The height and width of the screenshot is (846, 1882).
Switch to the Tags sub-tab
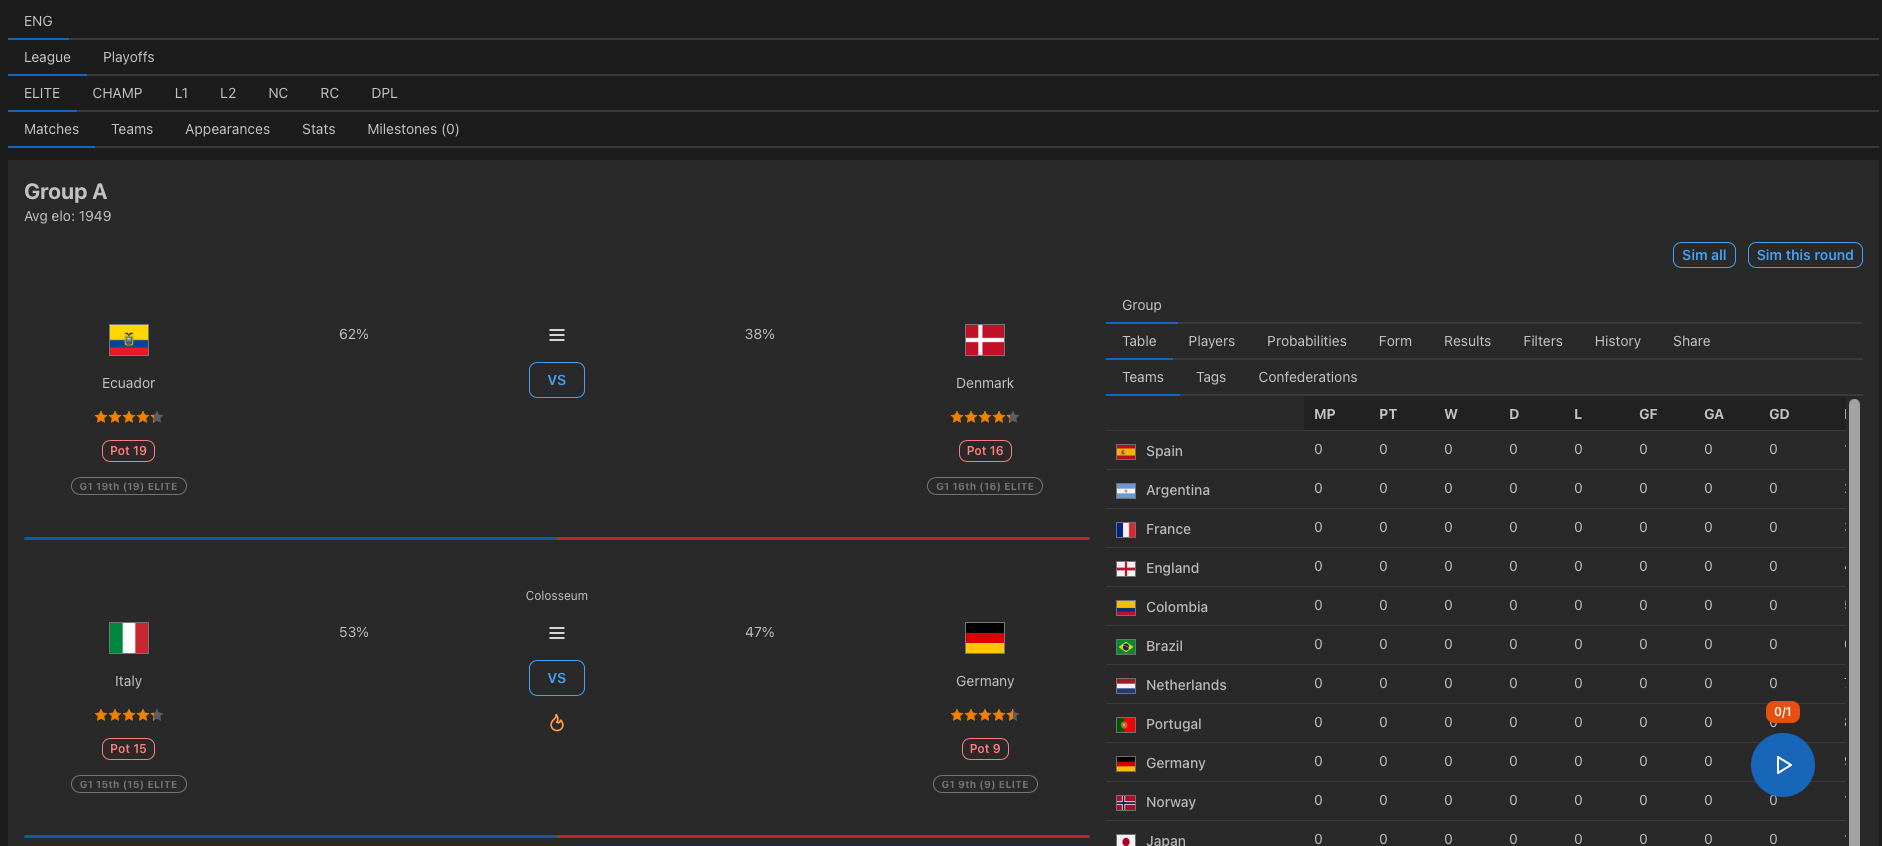tap(1211, 377)
